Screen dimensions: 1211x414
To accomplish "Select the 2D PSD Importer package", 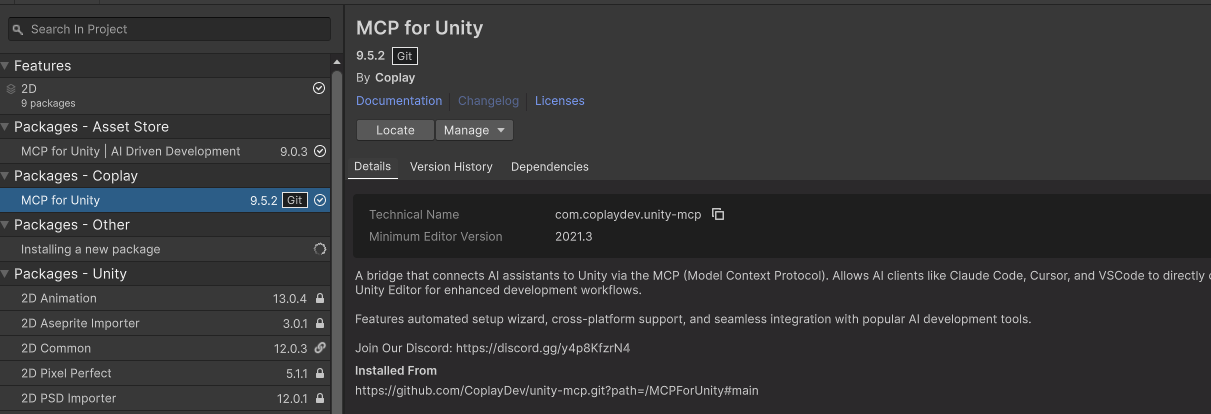I will [165, 398].
